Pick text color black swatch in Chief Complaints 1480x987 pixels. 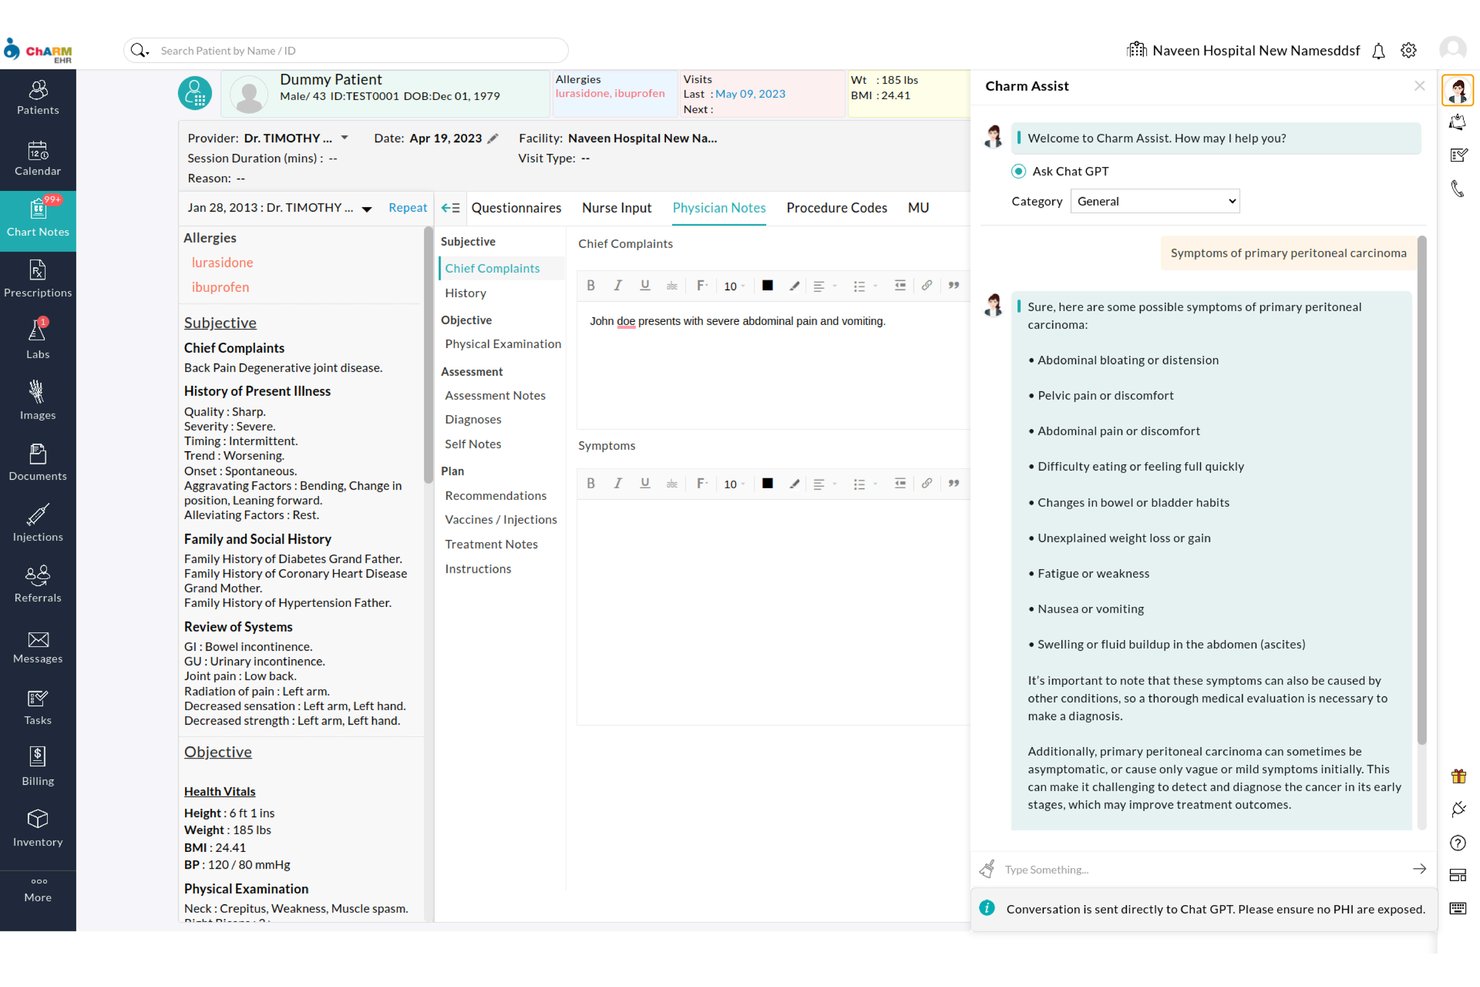point(767,285)
